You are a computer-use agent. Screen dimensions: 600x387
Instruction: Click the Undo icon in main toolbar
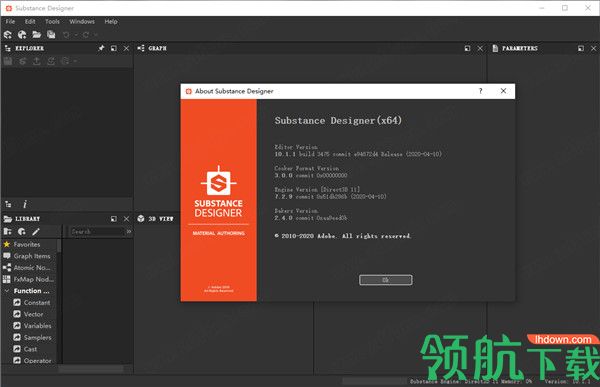pos(66,35)
